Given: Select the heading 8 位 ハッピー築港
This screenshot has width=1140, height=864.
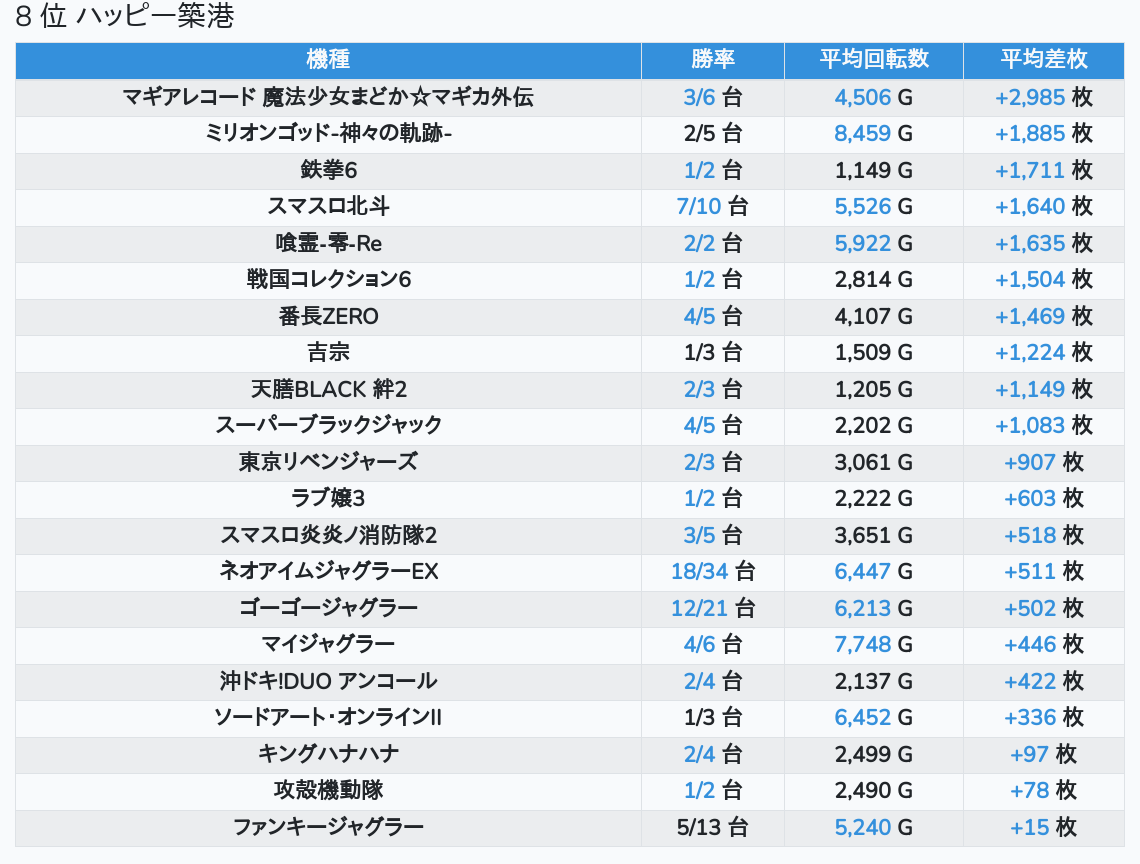Looking at the screenshot, I should coord(124,16).
